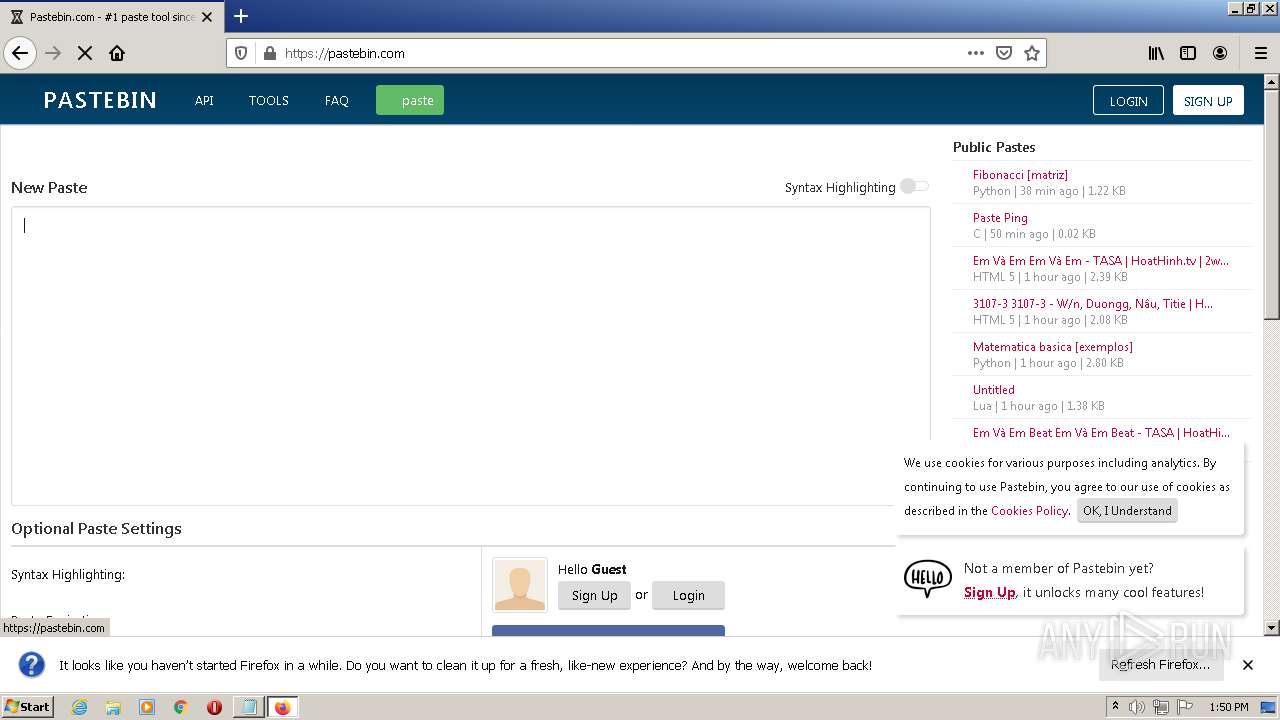Viewport: 1280px width, 720px height.
Task: Open the 3107-3 W/n, Duongg paste
Action: pyautogui.click(x=1093, y=303)
